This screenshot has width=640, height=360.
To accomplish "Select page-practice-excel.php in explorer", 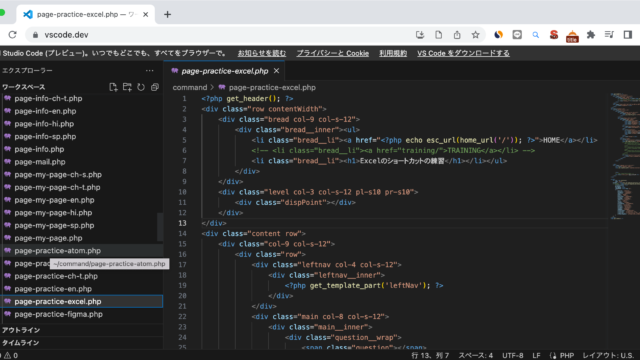I will [x=82, y=301].
